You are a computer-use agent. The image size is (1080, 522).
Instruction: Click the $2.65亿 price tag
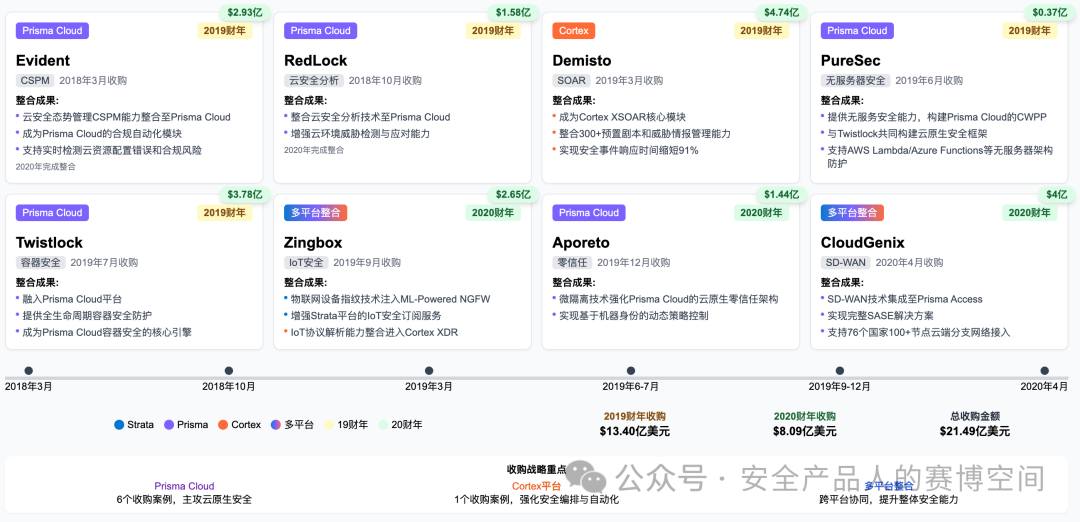513,195
